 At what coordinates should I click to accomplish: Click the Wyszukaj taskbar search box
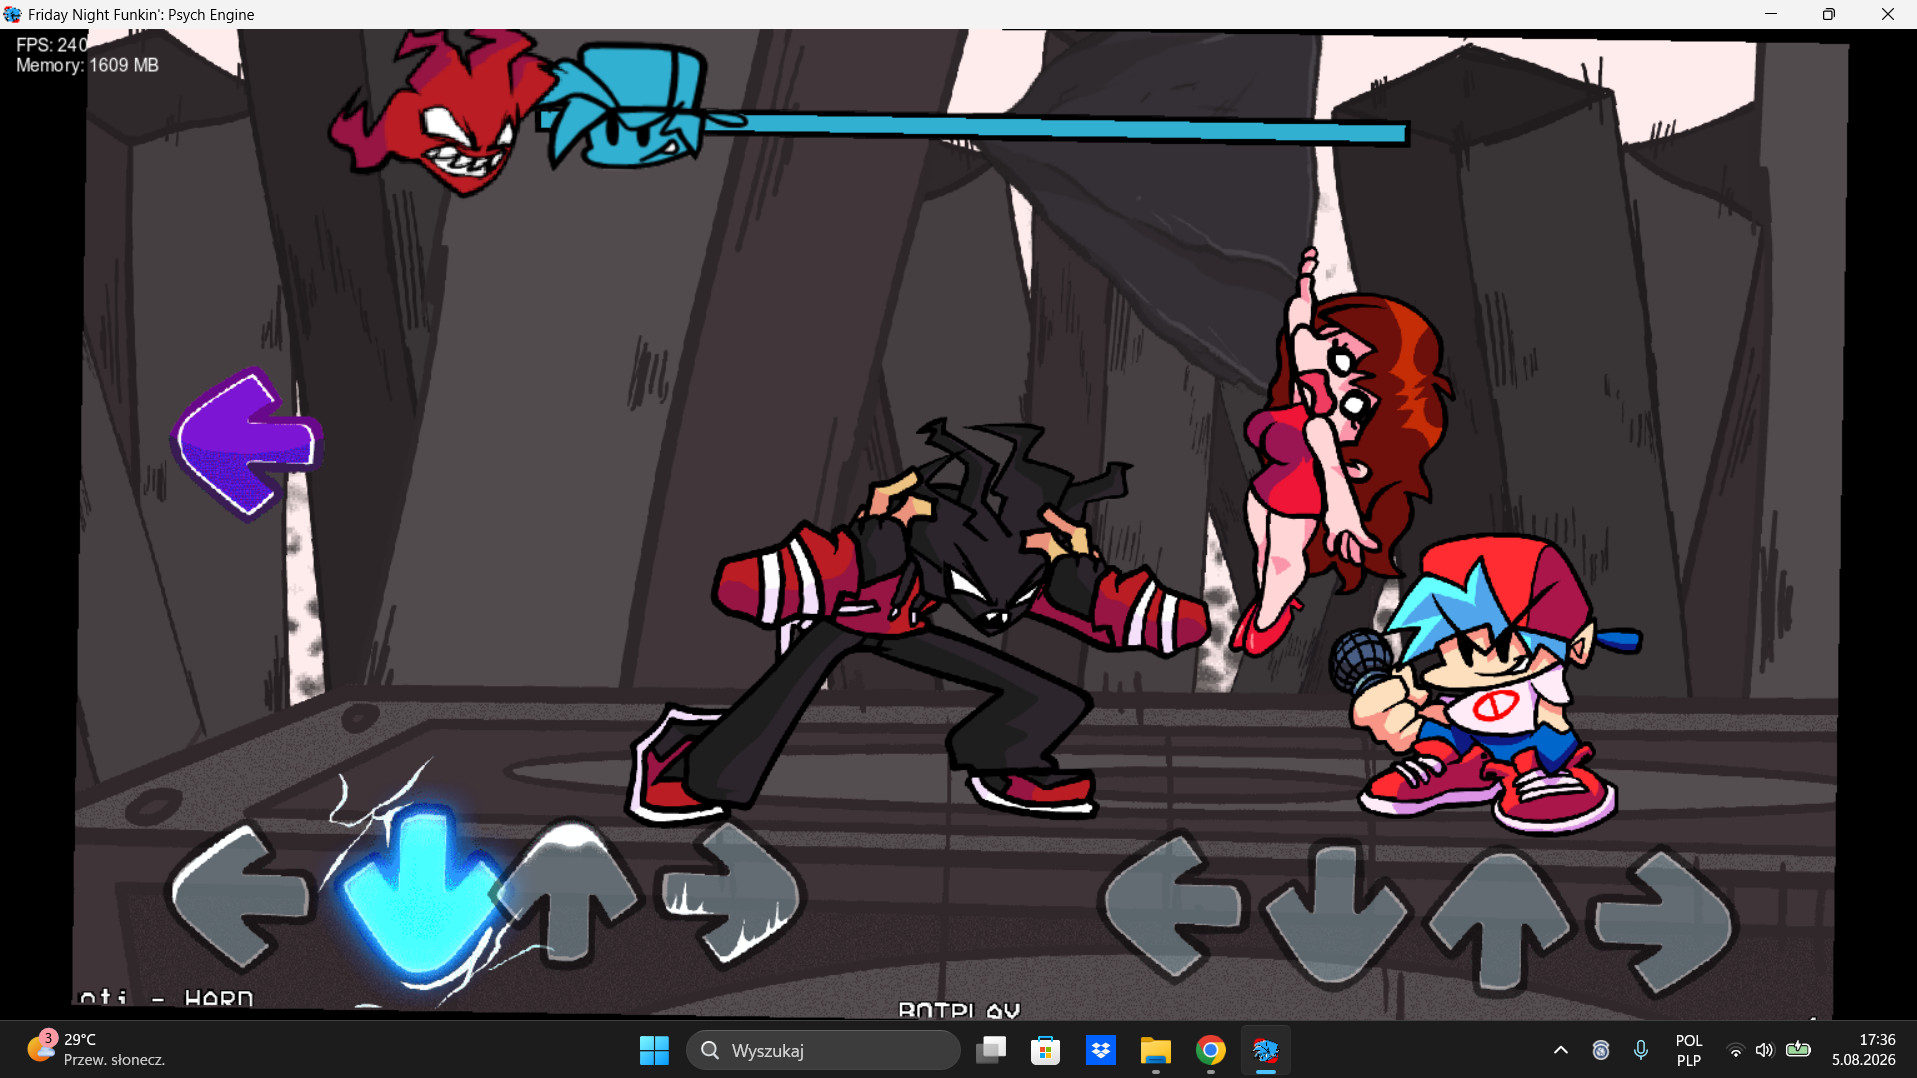click(x=823, y=1050)
